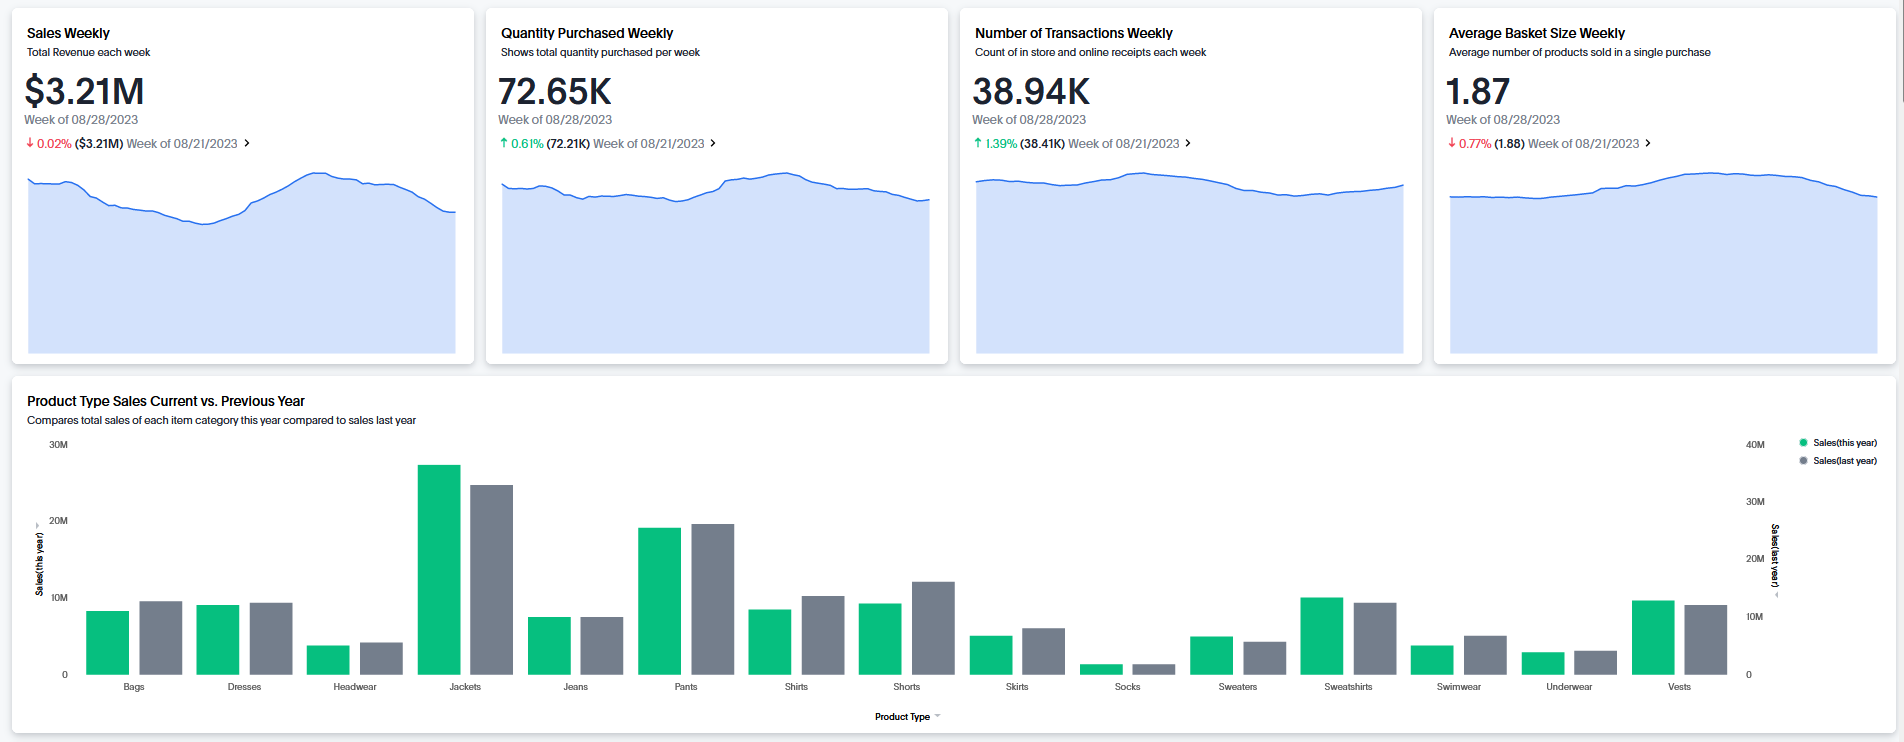
Task: Click the Underwear category axis label
Action: 1569,687
